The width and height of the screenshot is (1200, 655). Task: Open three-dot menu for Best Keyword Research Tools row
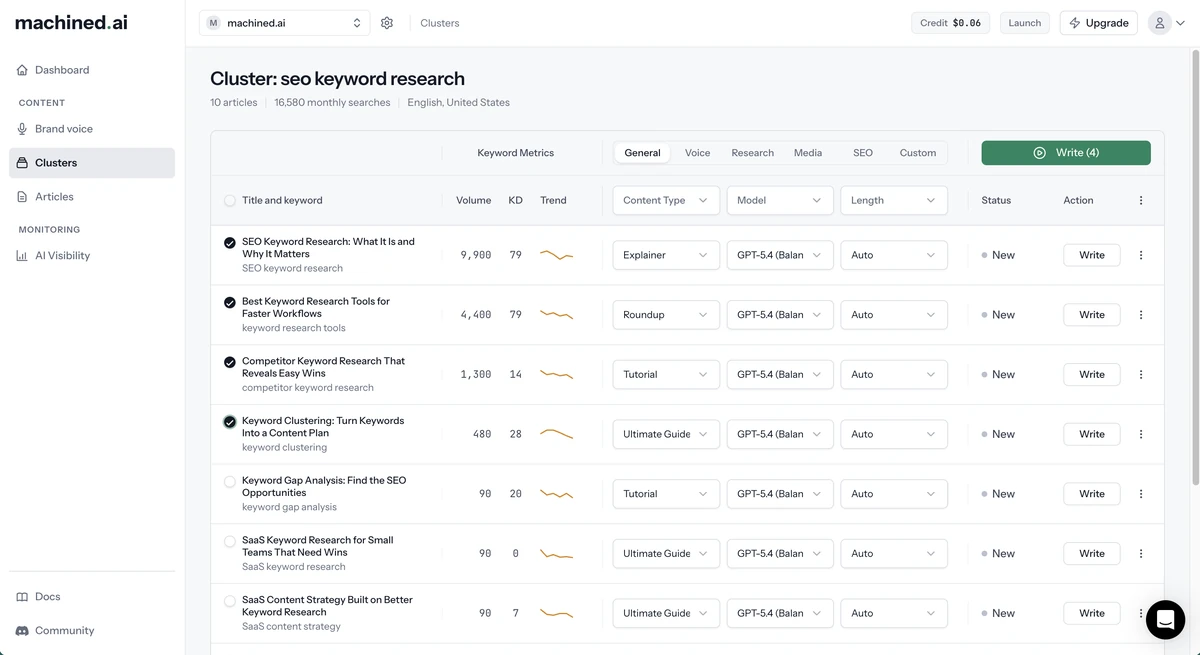(x=1141, y=315)
